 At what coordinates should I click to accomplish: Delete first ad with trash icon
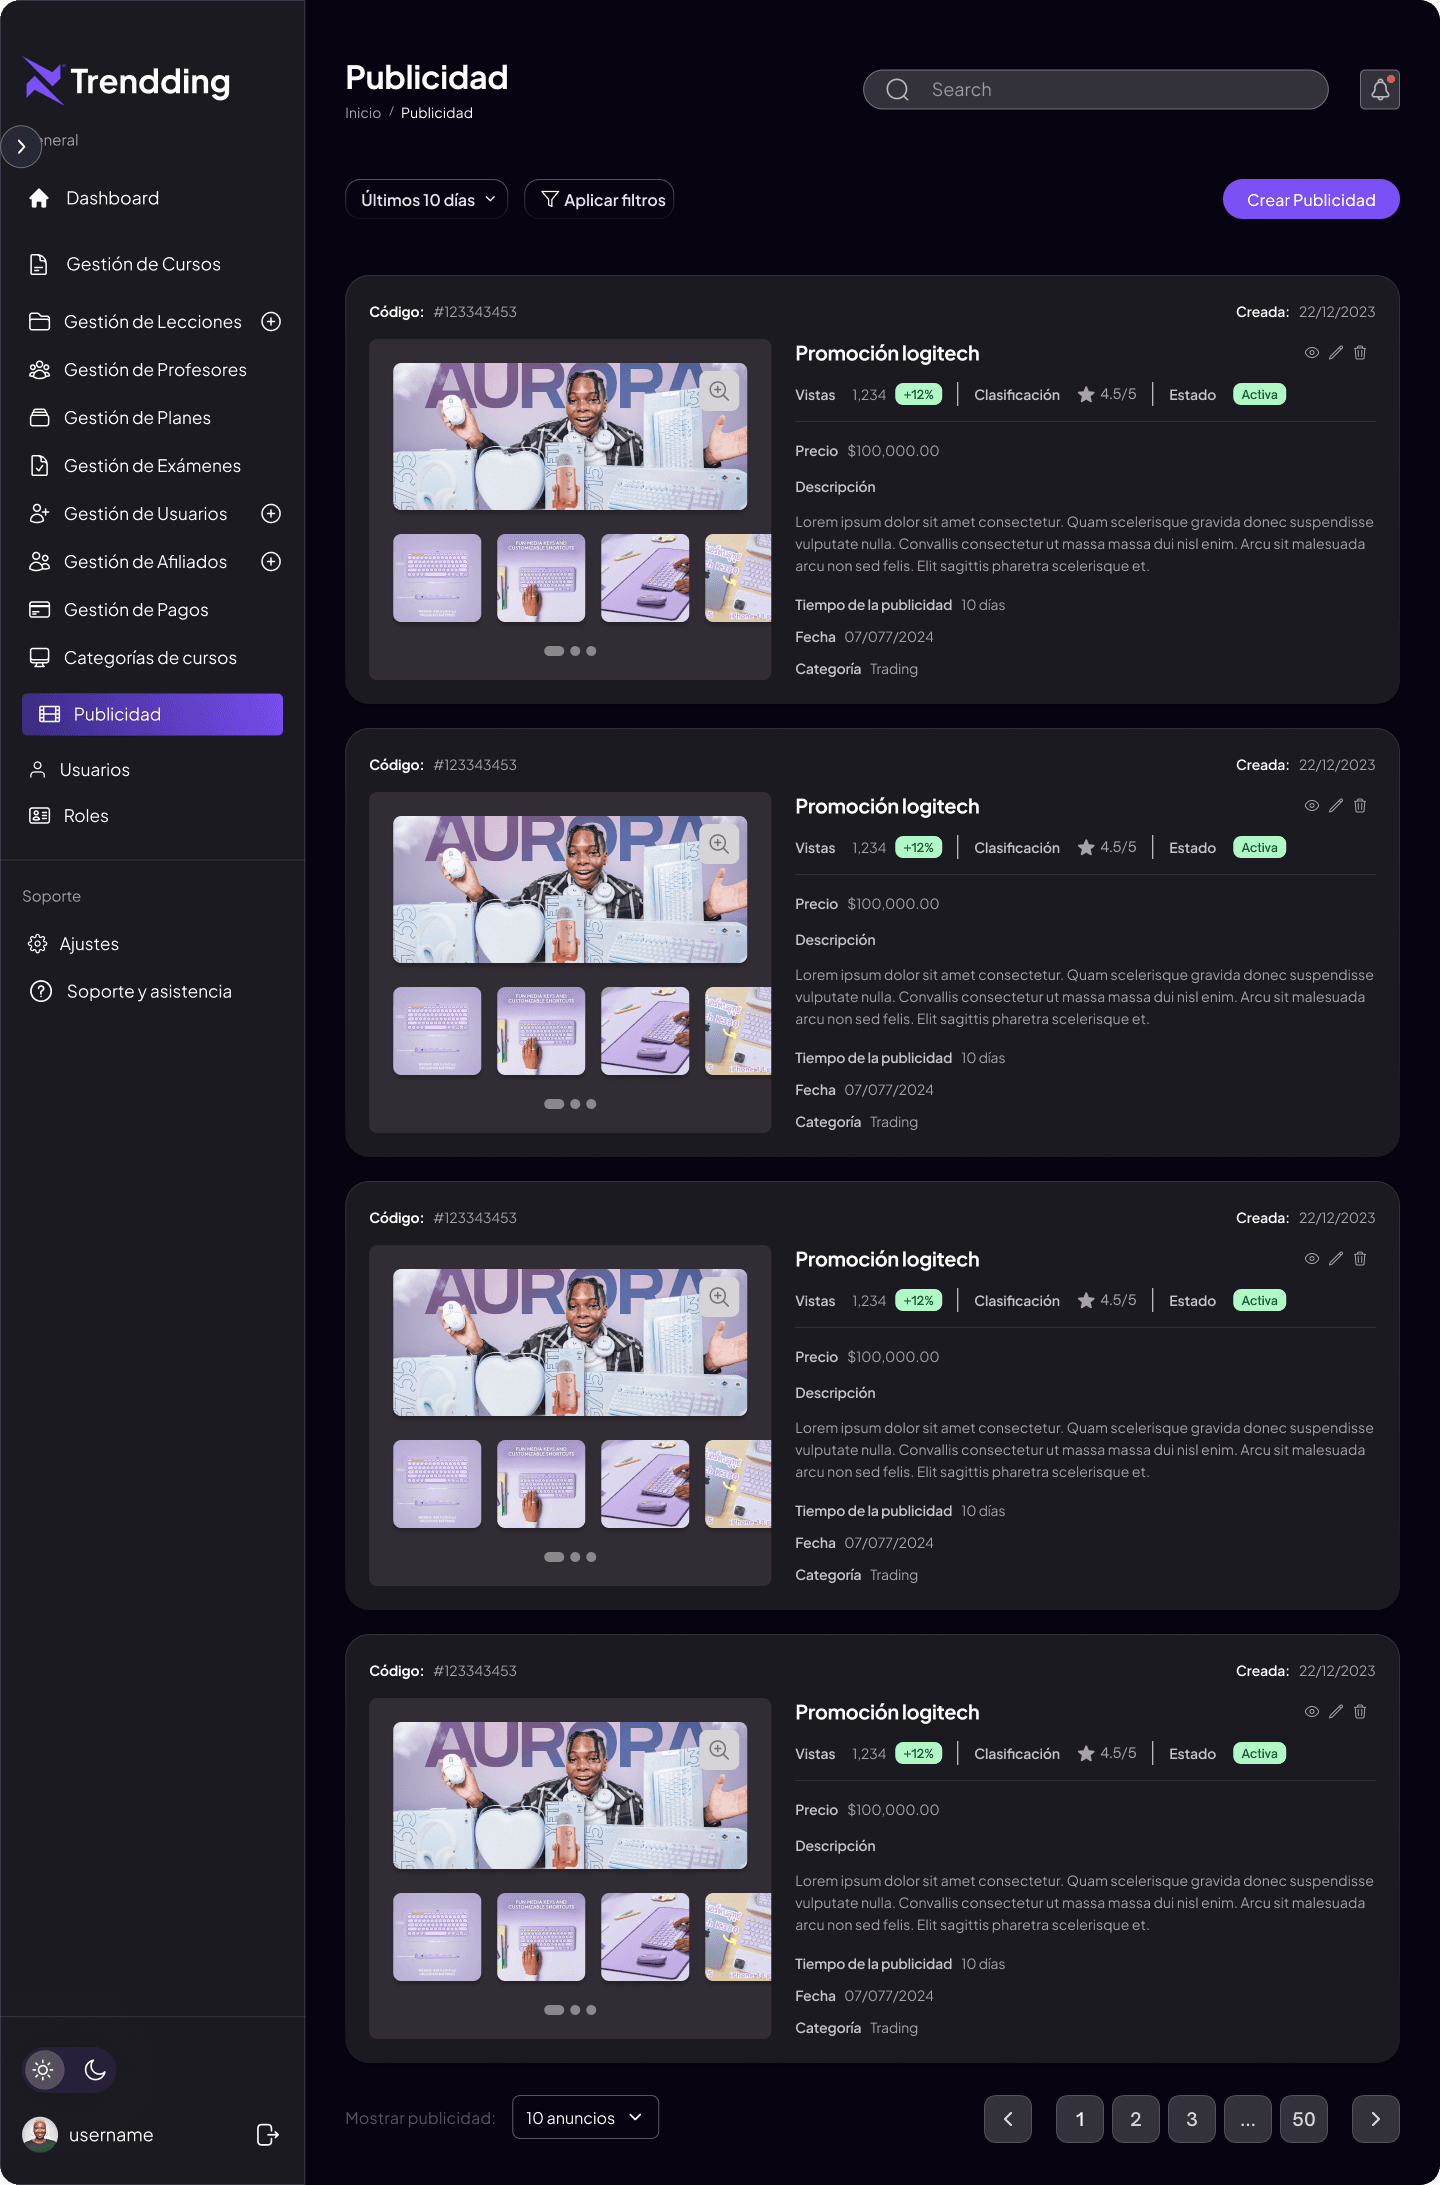pos(1360,353)
